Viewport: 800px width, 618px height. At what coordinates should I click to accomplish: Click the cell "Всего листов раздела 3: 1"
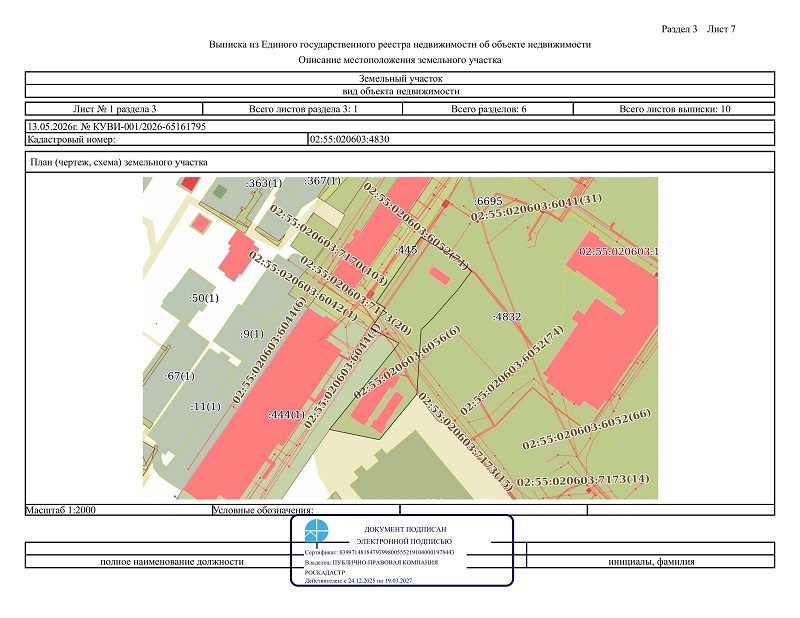click(x=303, y=109)
